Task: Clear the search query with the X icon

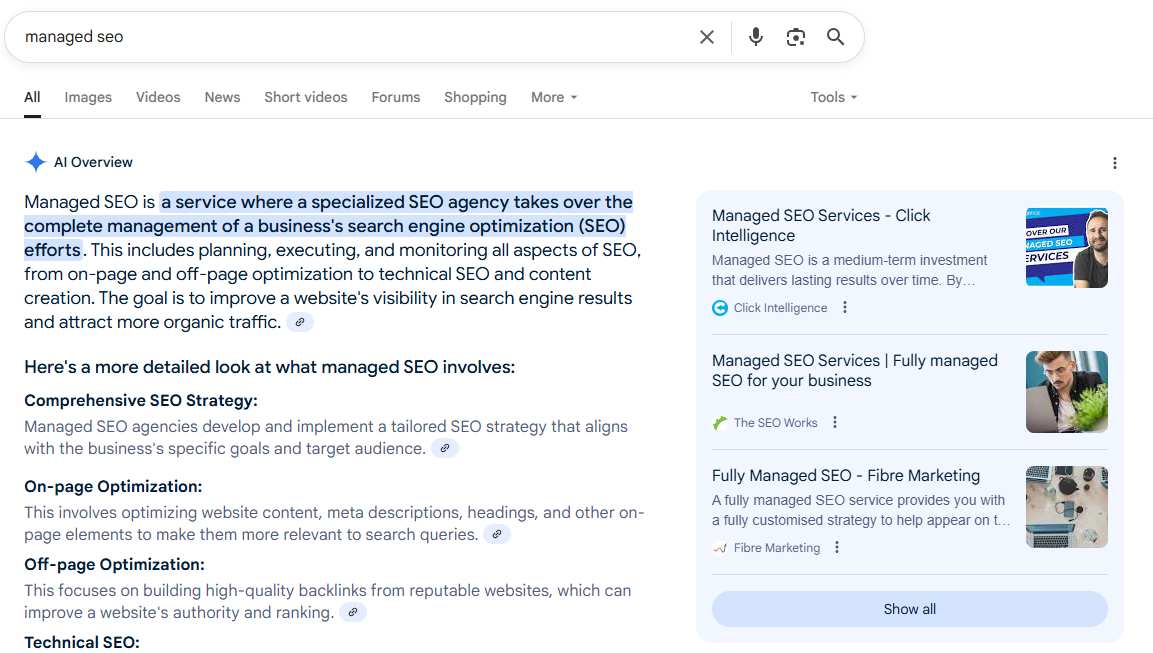Action: click(706, 36)
